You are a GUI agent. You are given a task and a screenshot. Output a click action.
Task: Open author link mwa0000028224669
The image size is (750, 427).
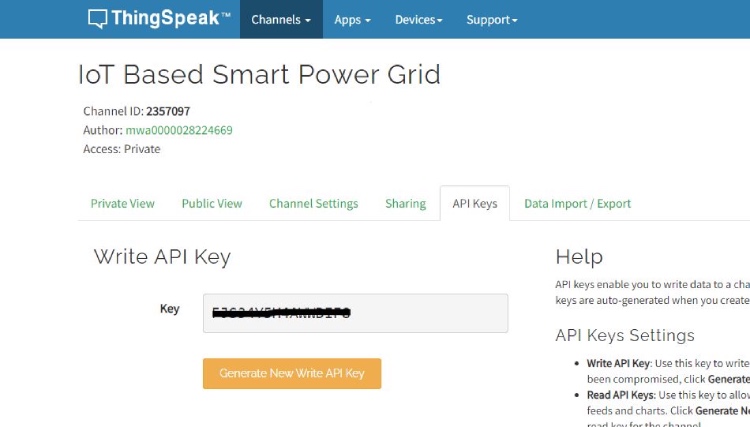point(179,130)
